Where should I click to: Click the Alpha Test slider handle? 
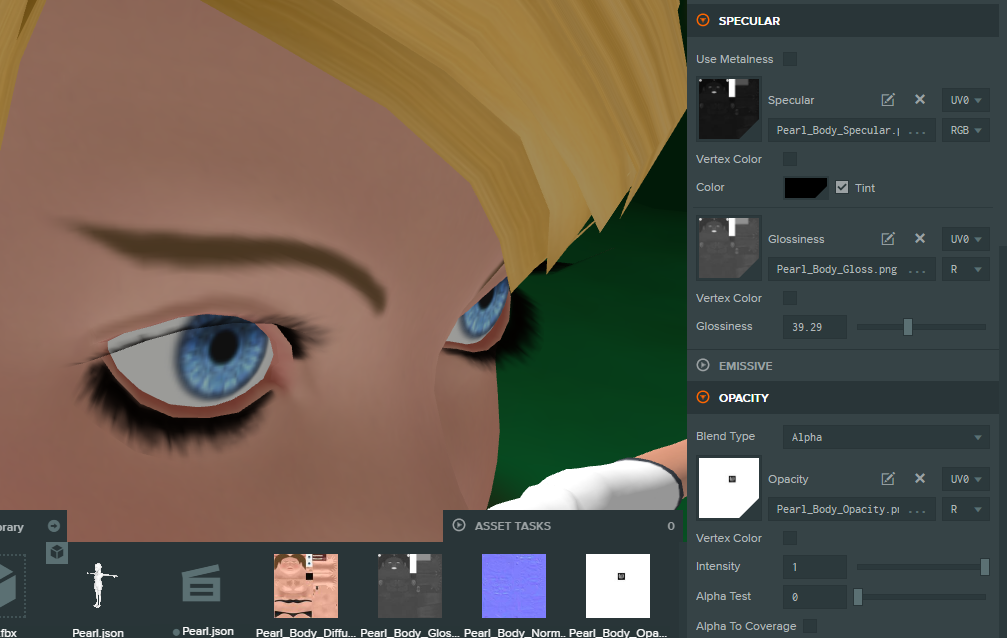(x=858, y=597)
